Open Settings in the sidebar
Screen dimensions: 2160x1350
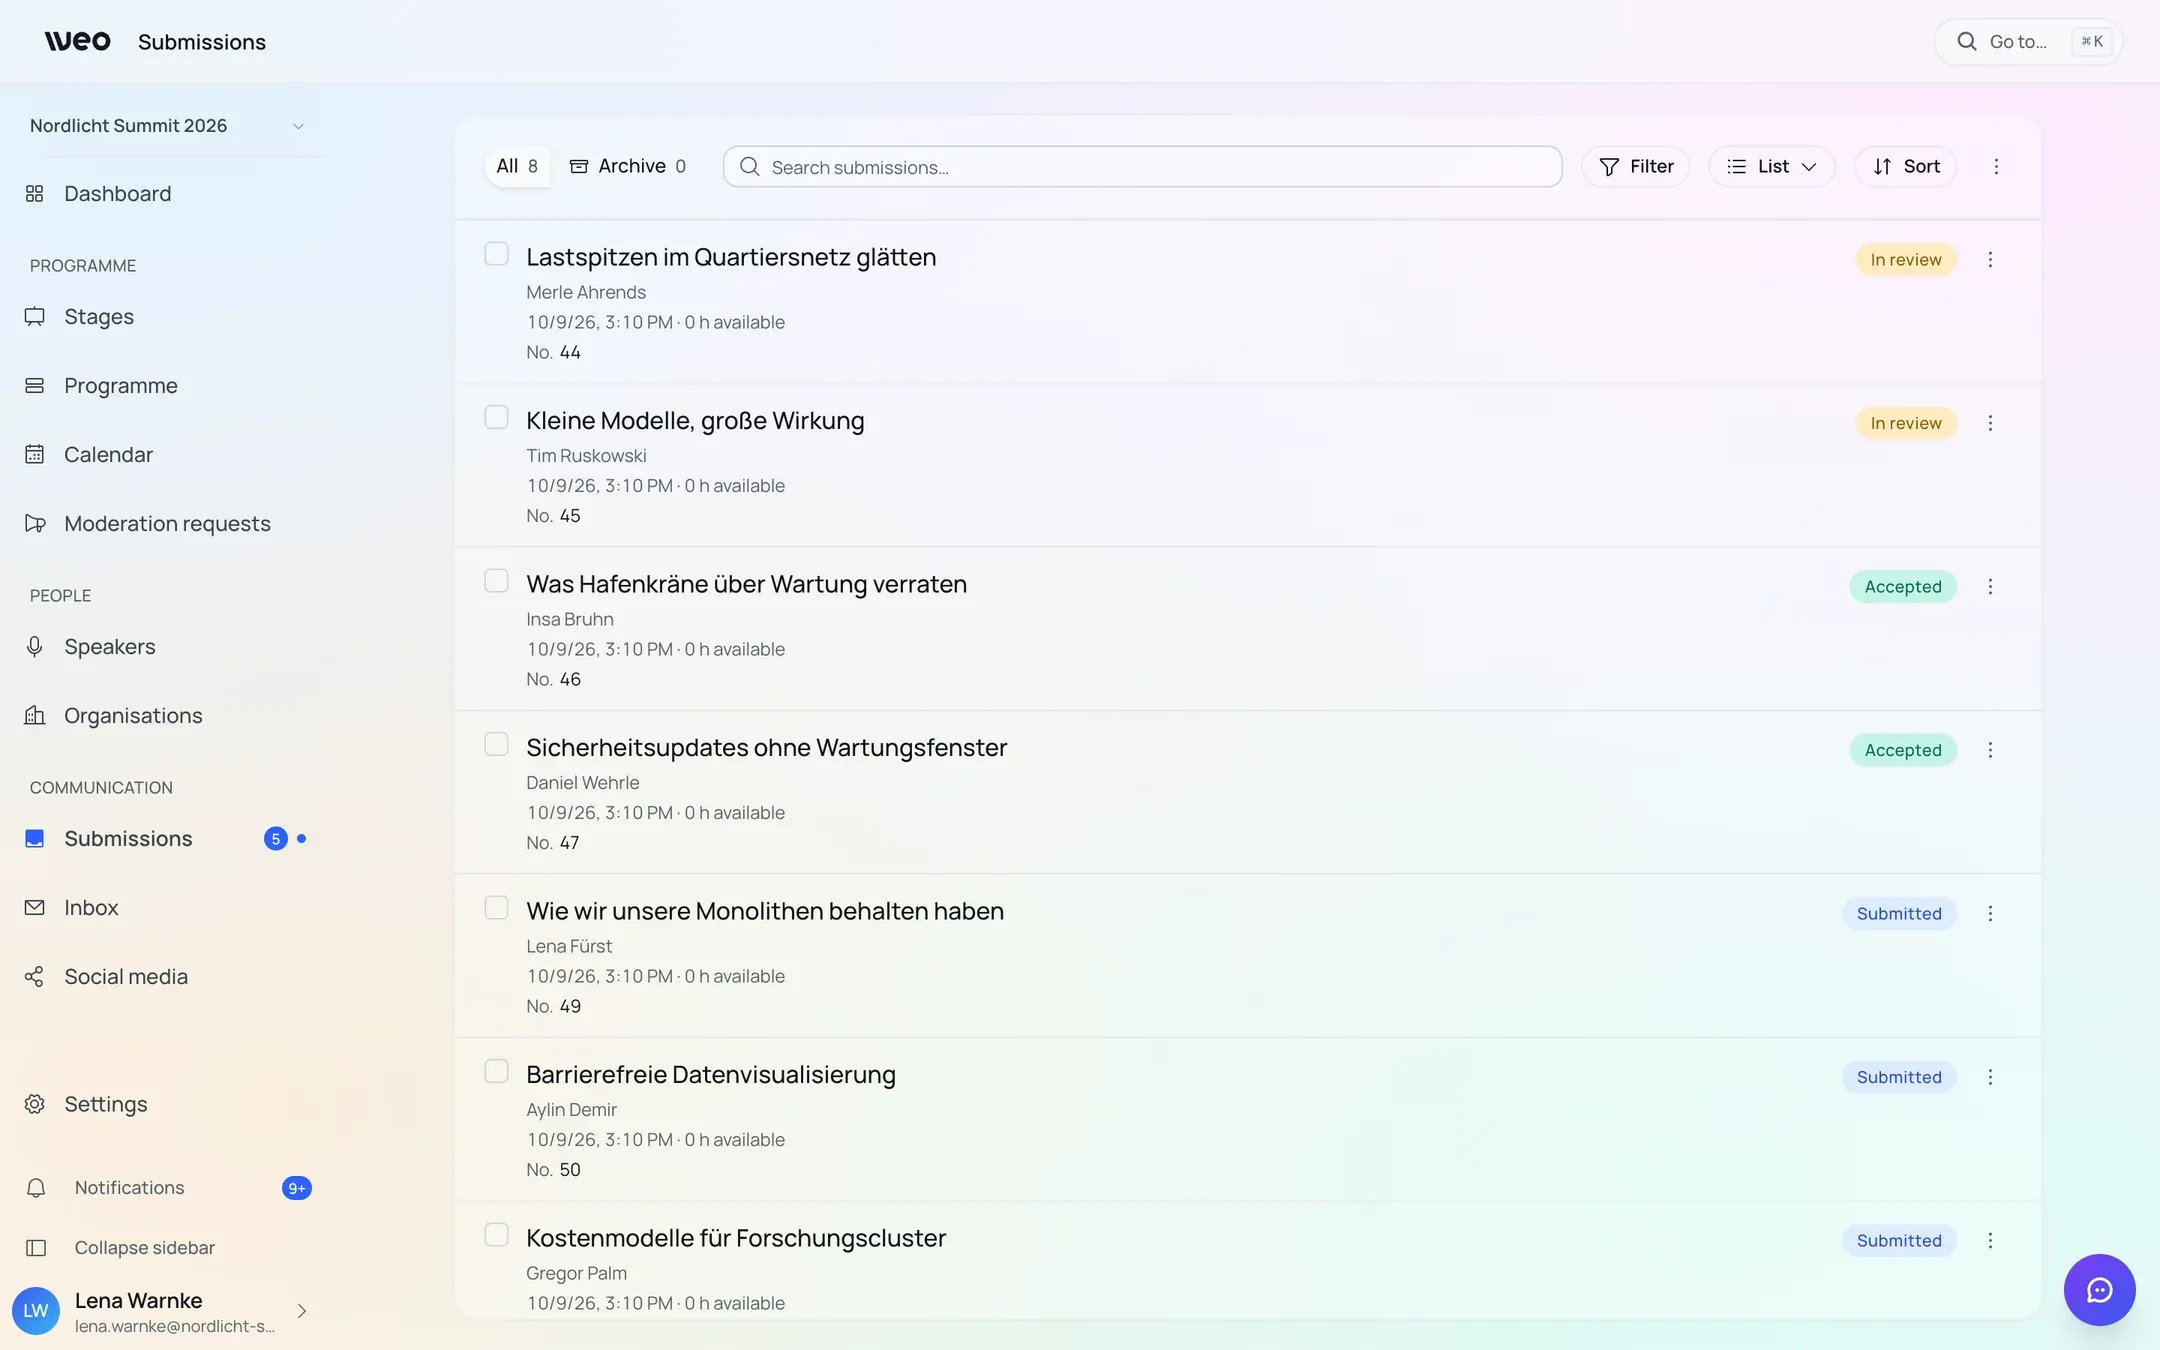point(166,1104)
